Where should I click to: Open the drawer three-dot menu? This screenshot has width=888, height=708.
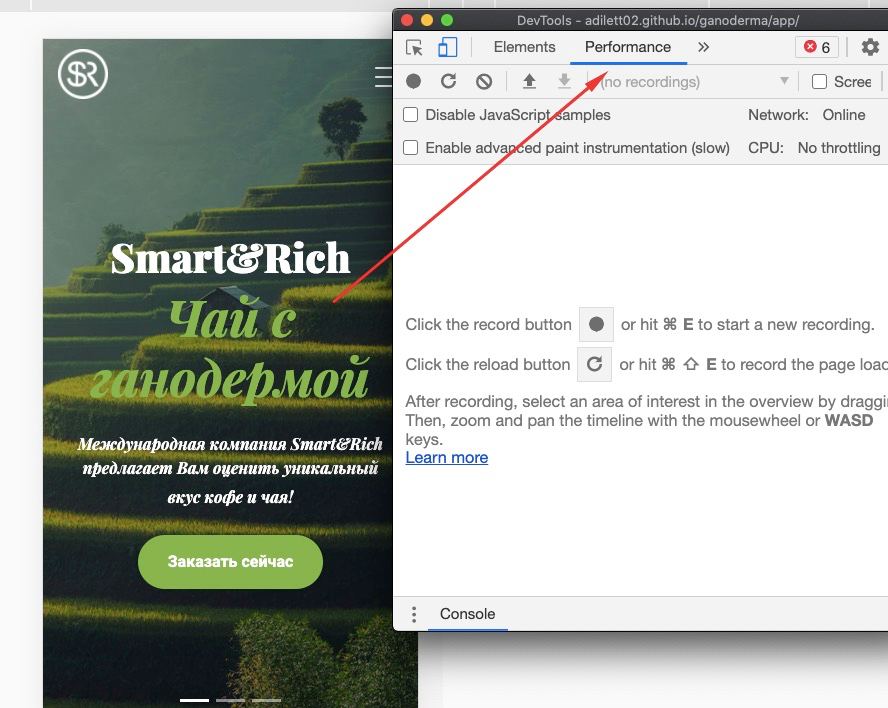point(414,614)
